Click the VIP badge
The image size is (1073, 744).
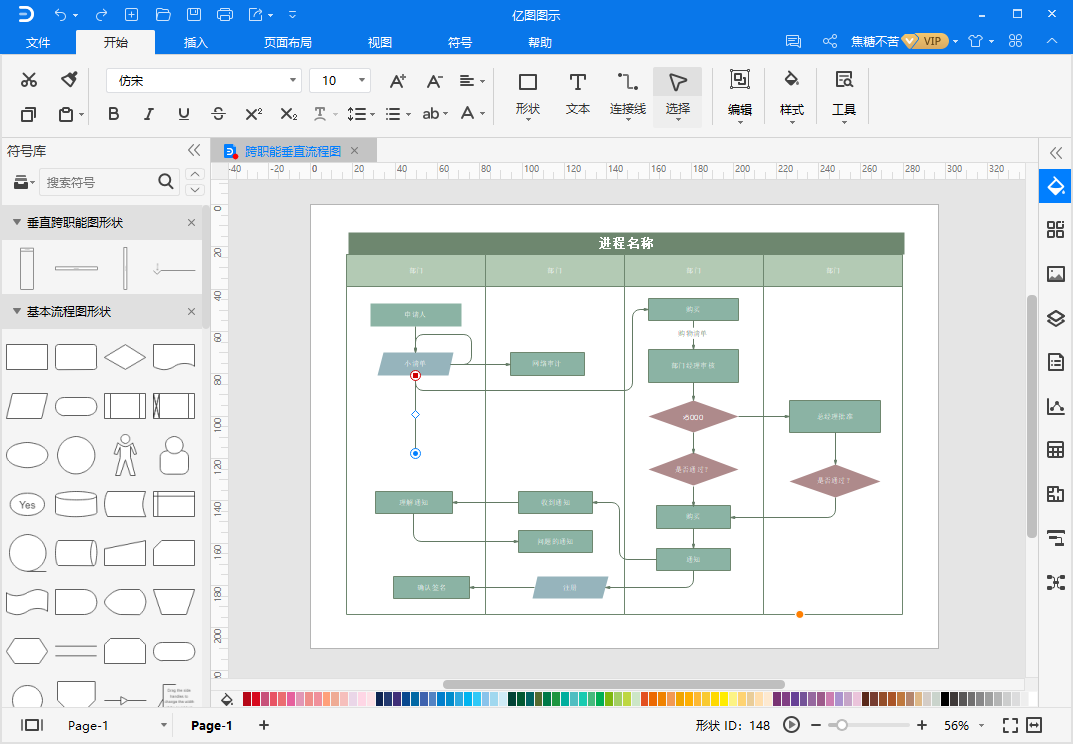925,41
